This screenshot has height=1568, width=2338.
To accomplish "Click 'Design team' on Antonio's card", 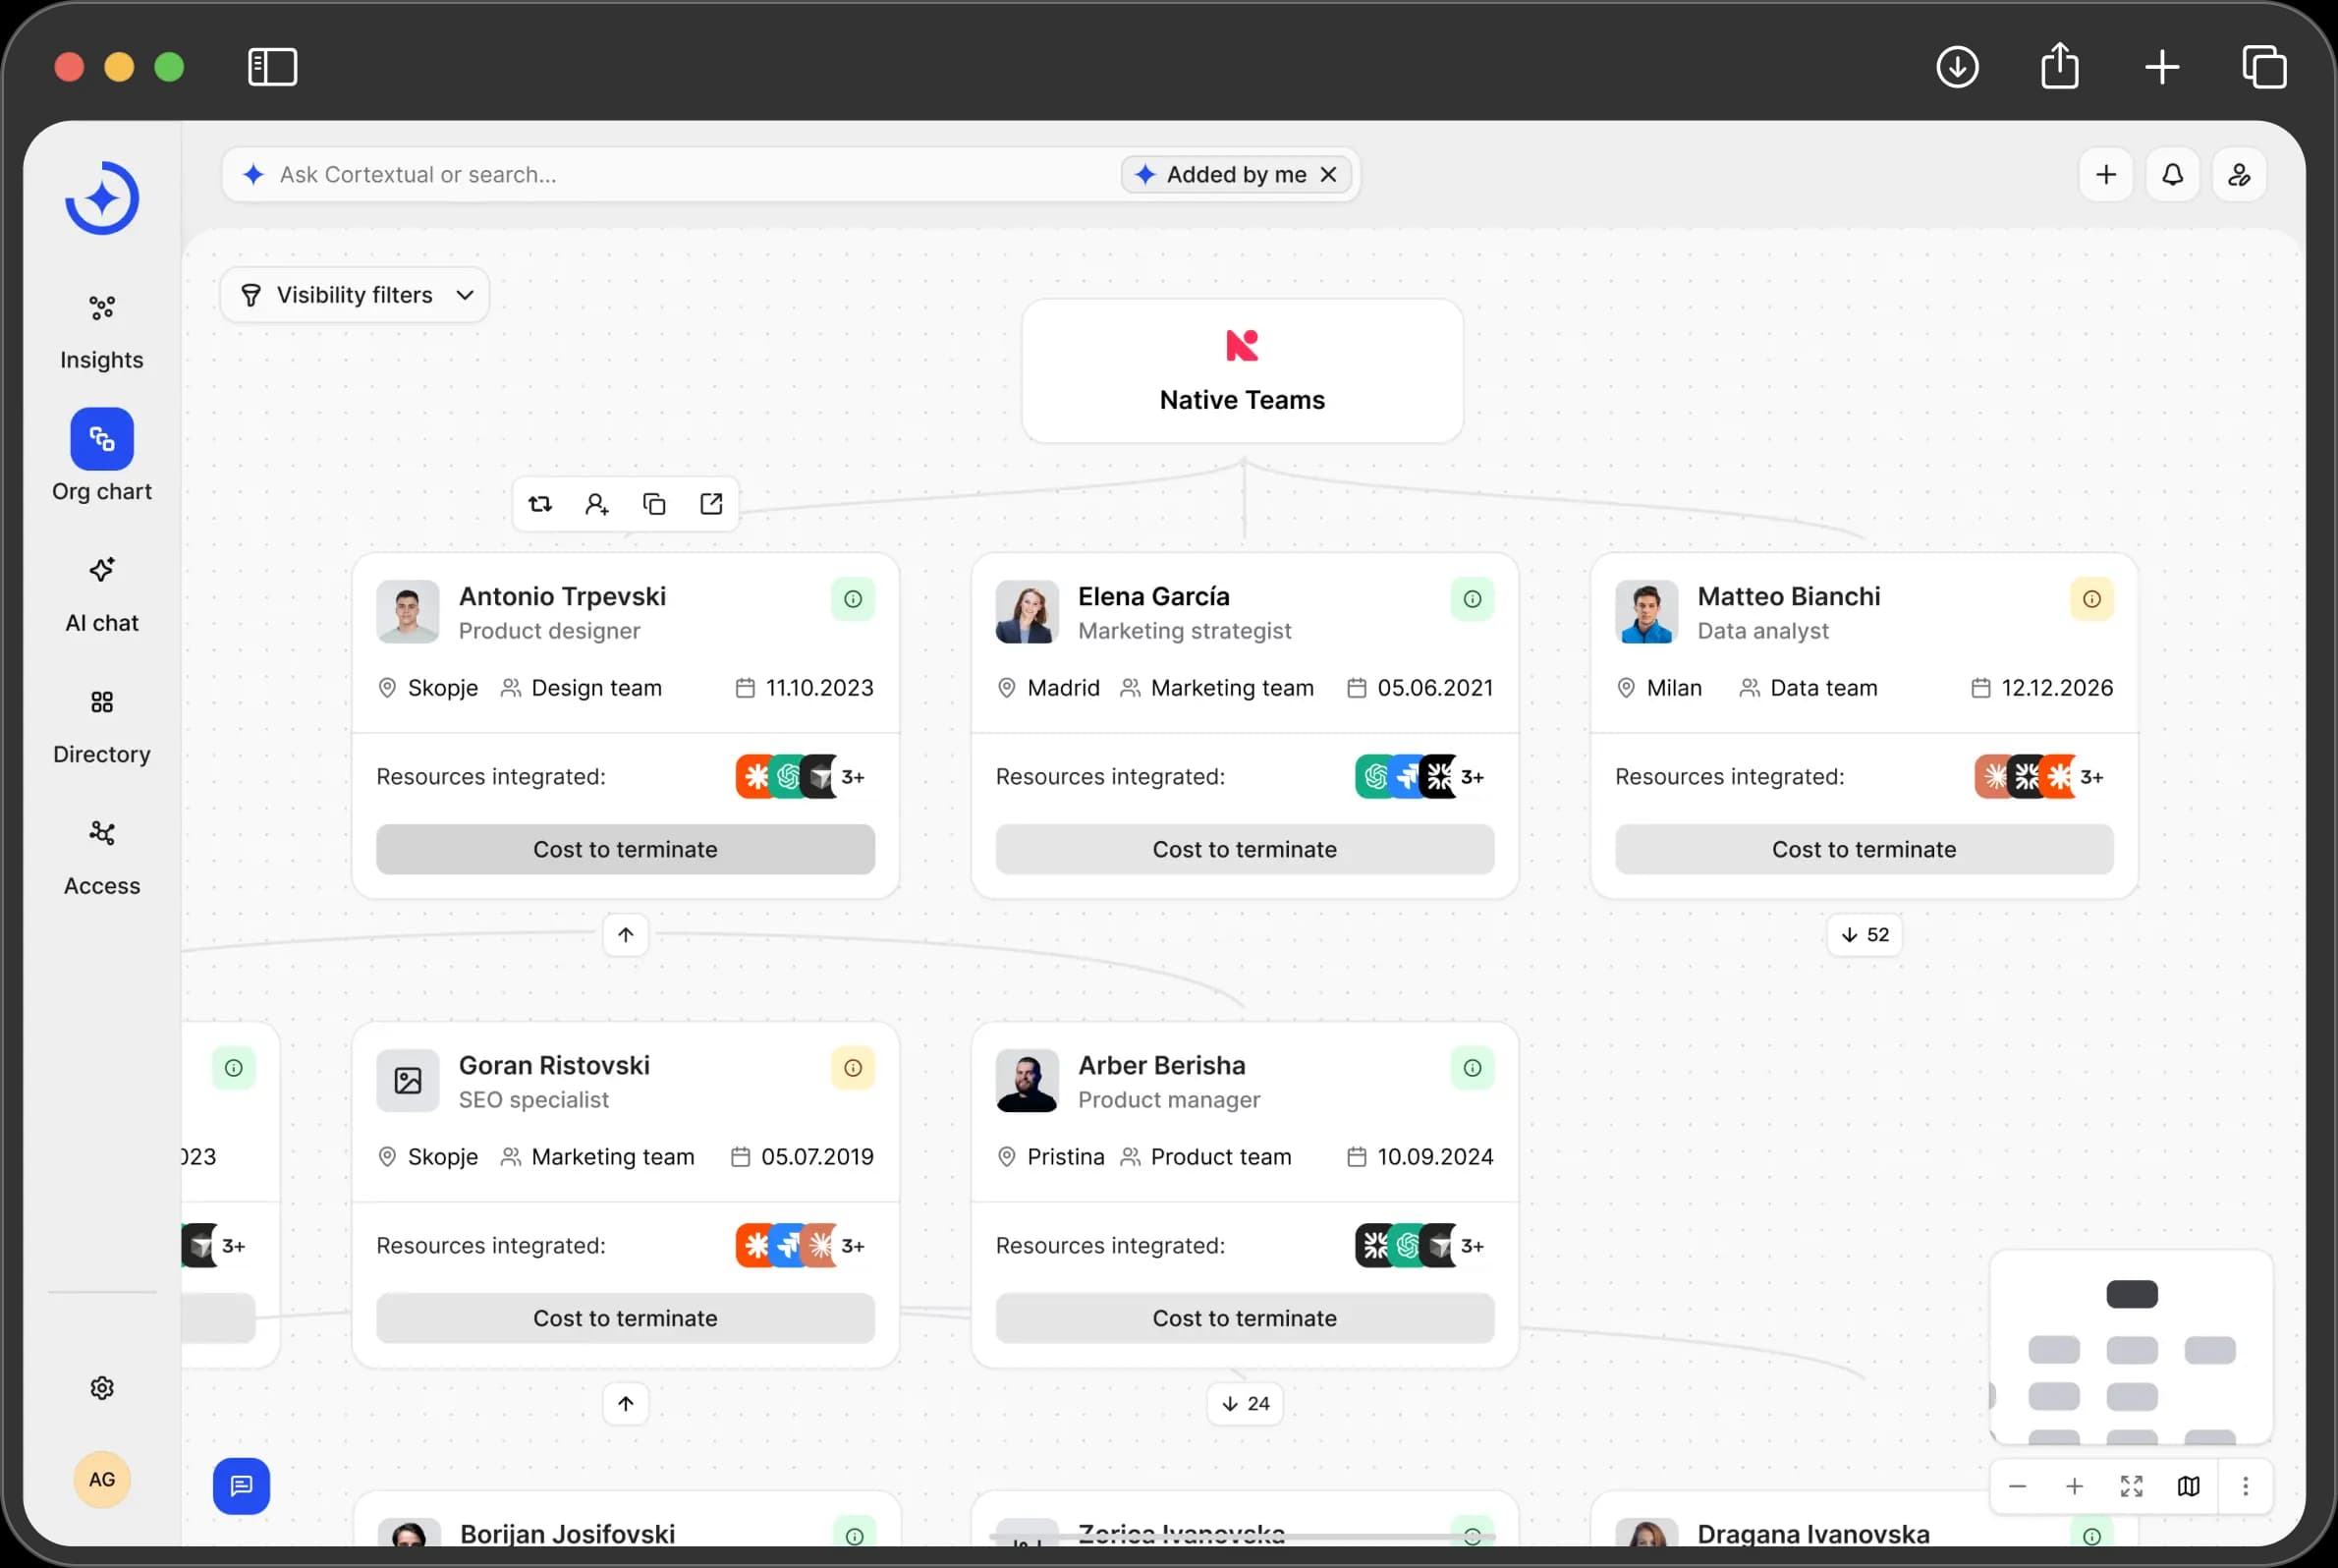I will (x=596, y=688).
